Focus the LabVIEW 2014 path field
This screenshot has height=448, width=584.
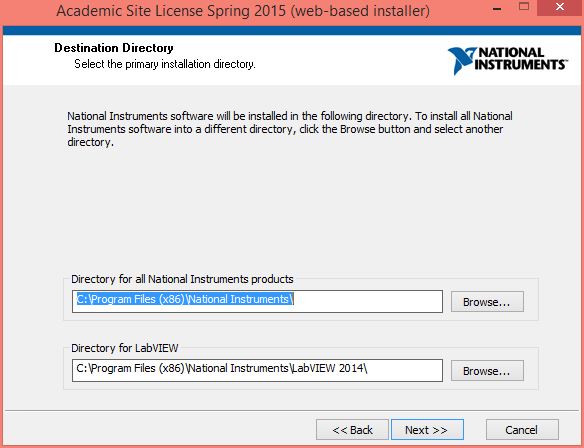tap(257, 370)
